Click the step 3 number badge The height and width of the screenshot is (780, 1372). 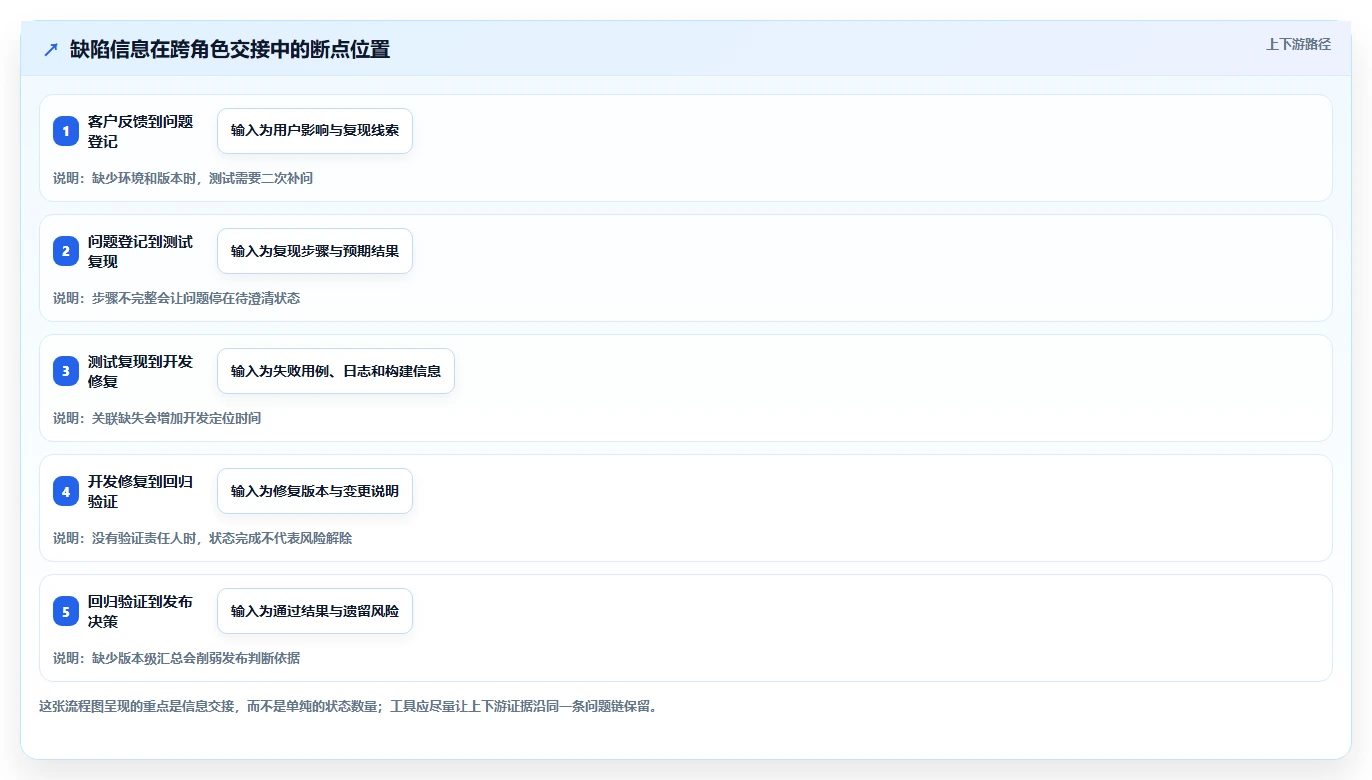pyautogui.click(x=66, y=371)
